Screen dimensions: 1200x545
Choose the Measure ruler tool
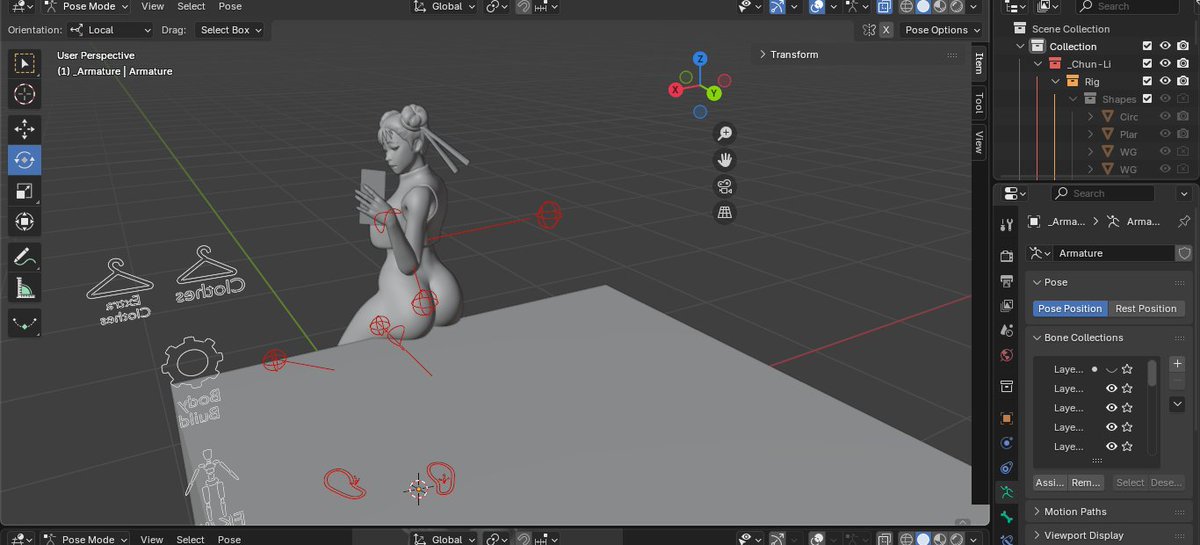(x=25, y=287)
